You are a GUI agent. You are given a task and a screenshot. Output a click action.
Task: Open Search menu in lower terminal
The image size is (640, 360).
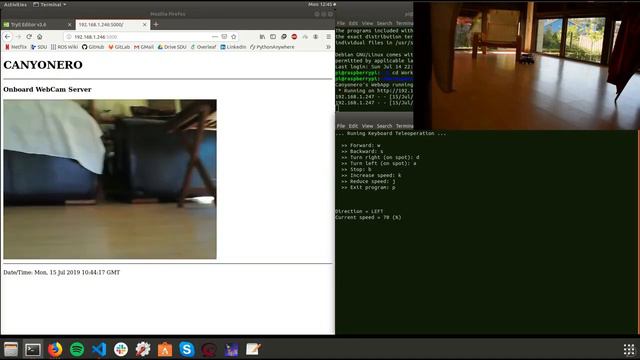384,126
